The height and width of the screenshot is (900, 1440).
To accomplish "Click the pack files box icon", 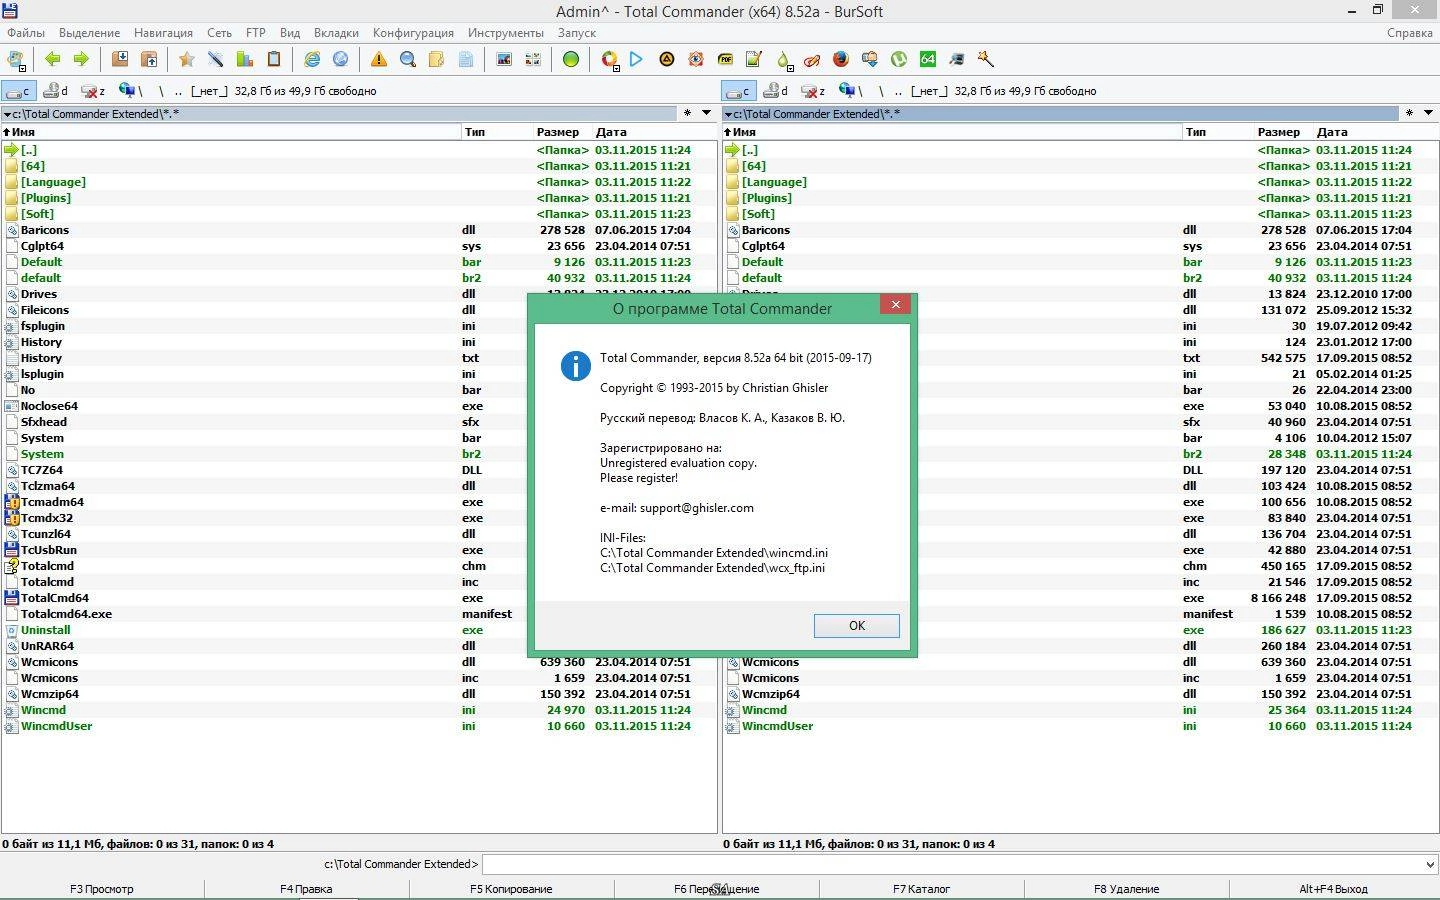I will pyautogui.click(x=120, y=60).
